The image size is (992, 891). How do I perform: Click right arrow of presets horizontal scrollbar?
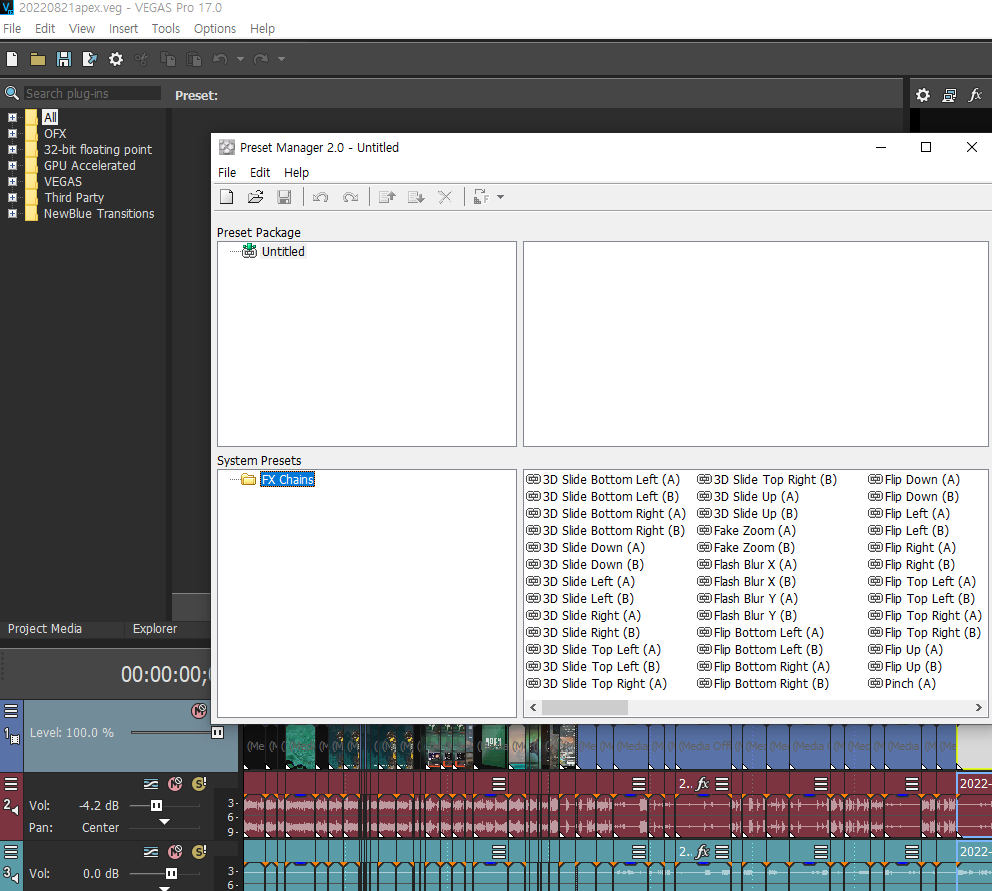pos(979,707)
